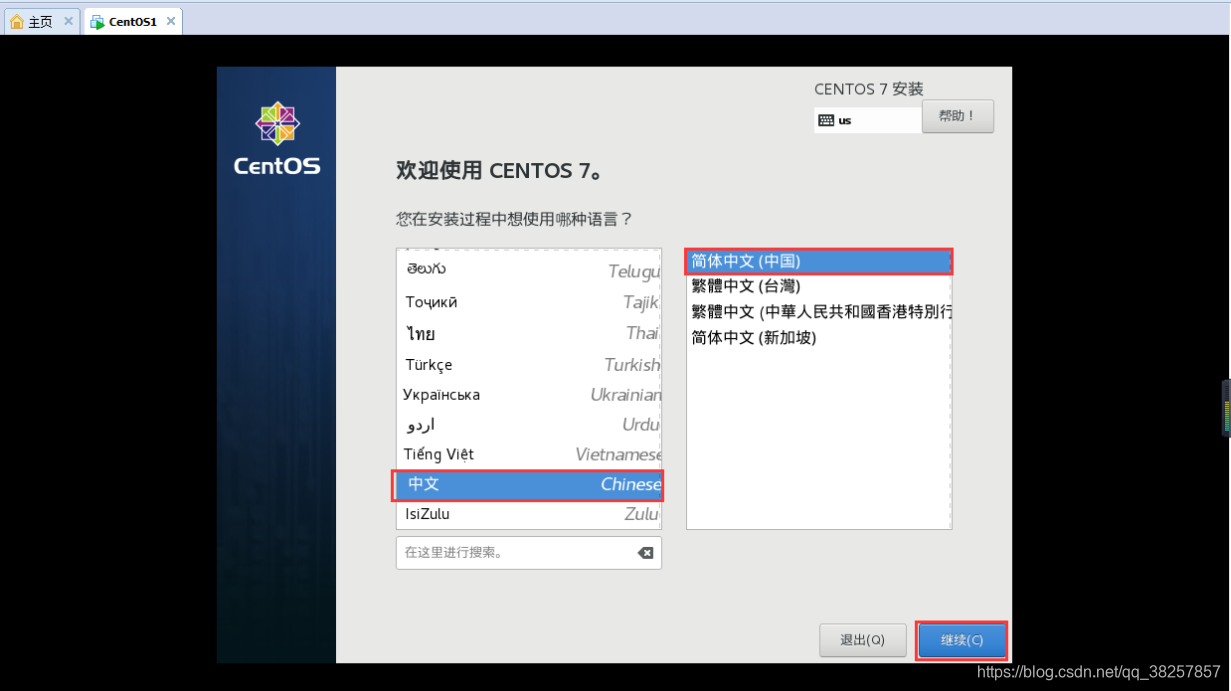Switch to the CentOS1 tab
Image resolution: width=1231 pixels, height=691 pixels.
[132, 21]
